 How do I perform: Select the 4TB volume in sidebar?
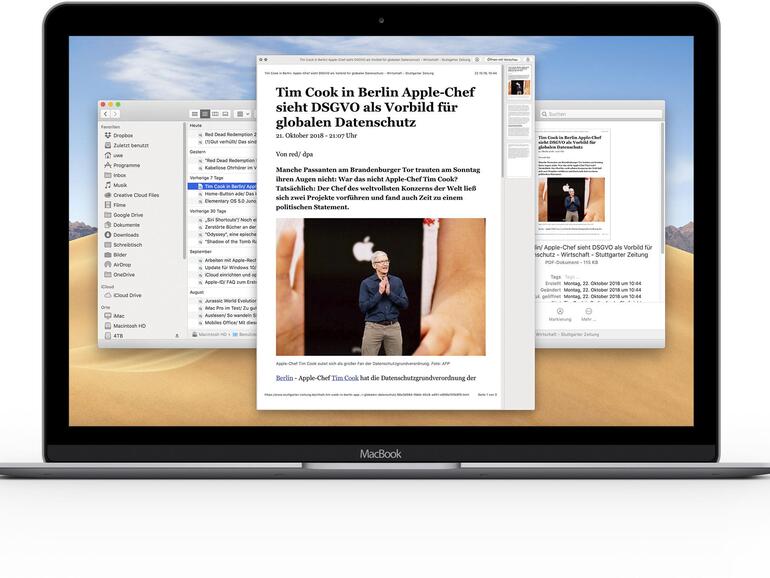113,335
